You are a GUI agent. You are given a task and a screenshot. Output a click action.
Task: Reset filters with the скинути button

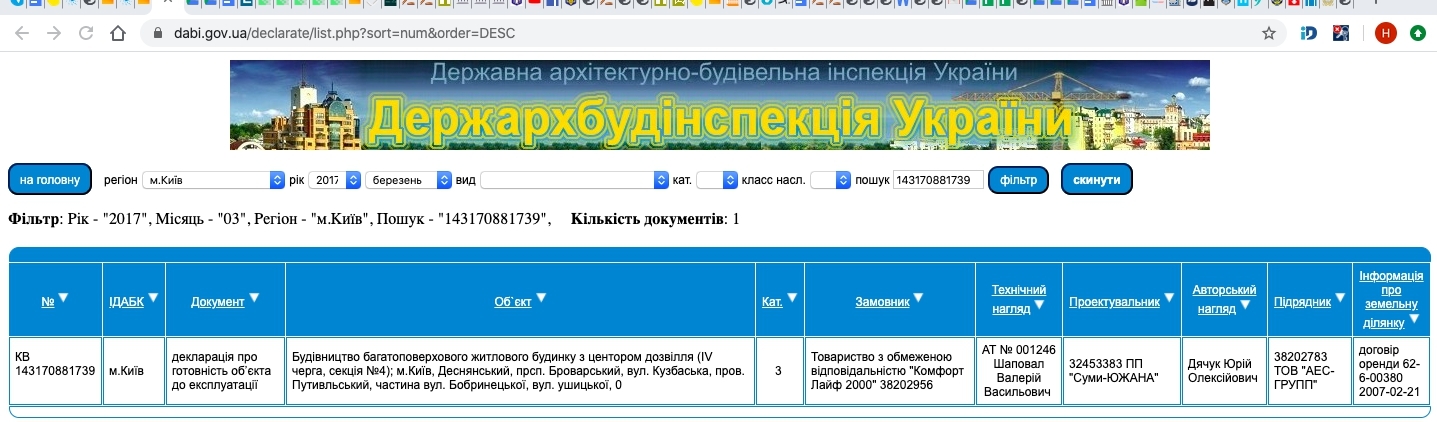1096,180
